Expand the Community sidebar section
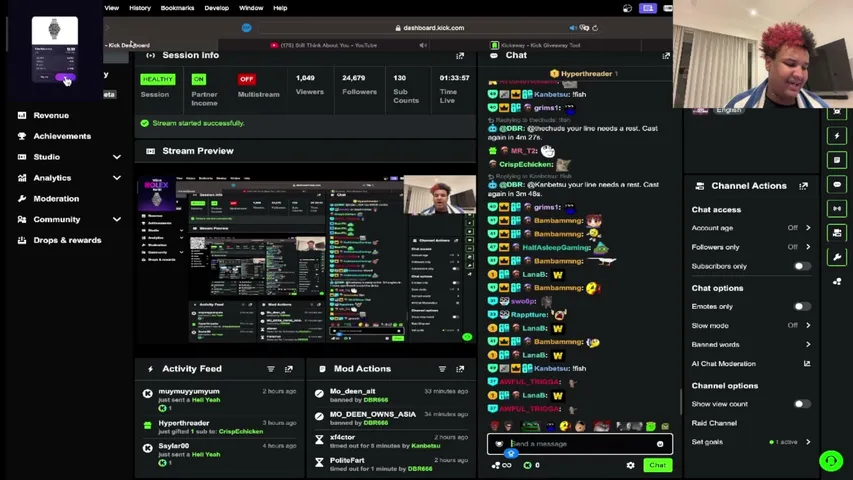This screenshot has width=853, height=480. pos(117,219)
